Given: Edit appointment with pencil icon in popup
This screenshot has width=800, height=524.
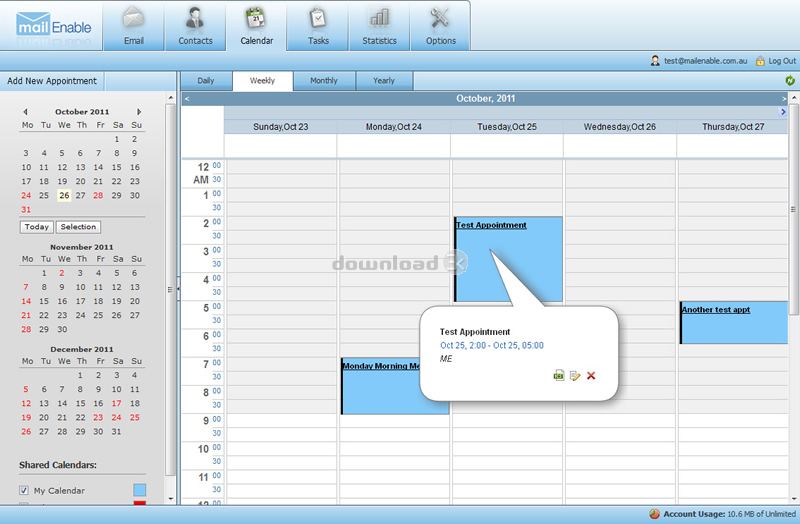Looking at the screenshot, I should click(575, 376).
